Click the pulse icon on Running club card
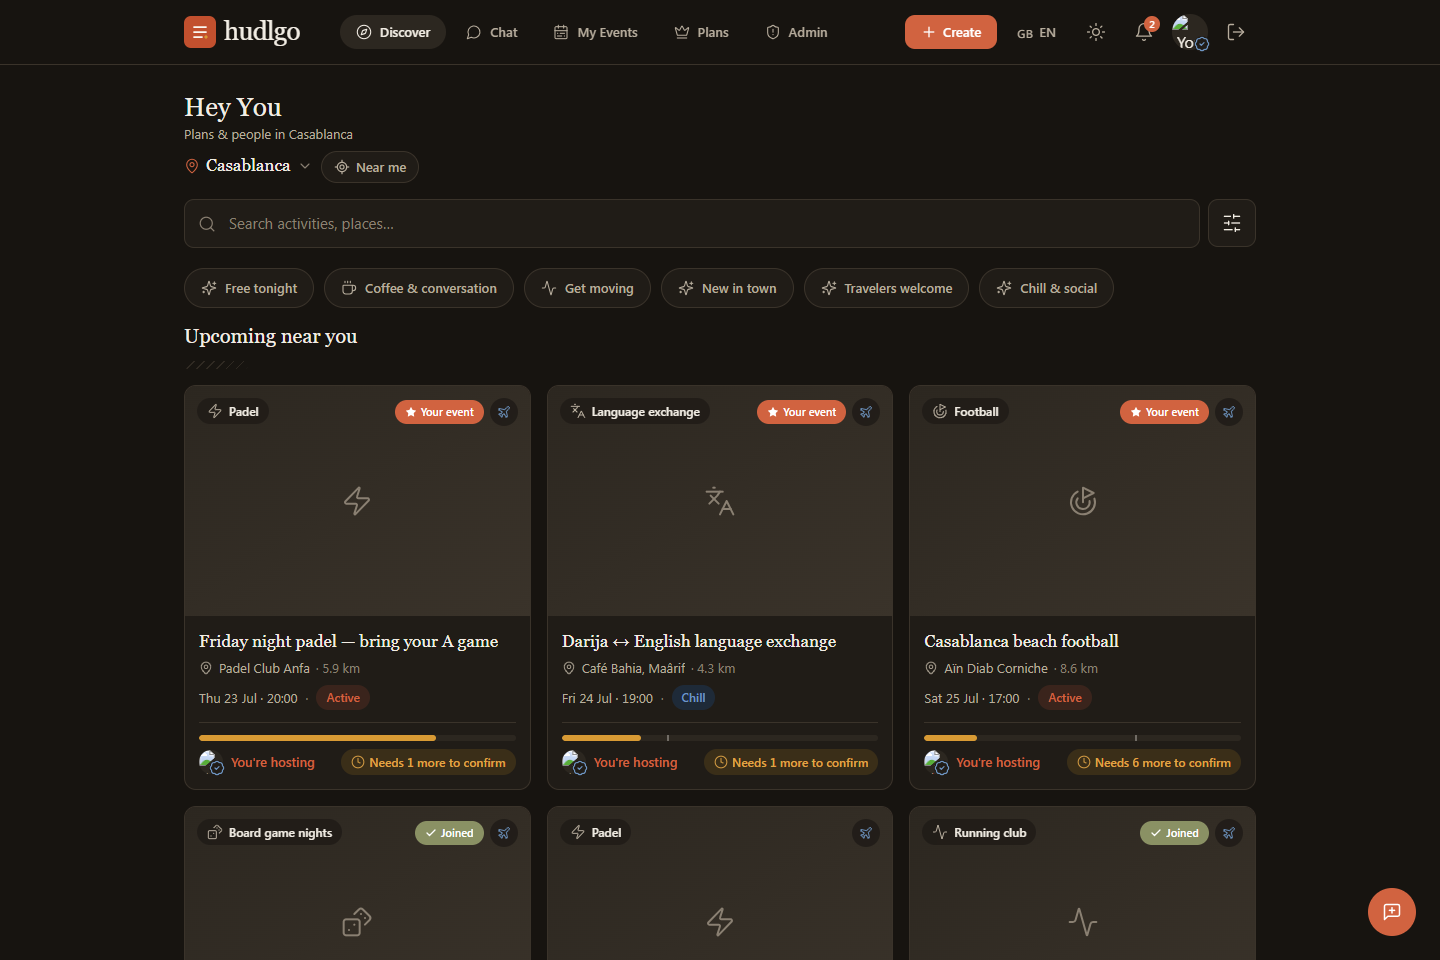Screen dimensions: 1440x960 pyautogui.click(x=1083, y=921)
